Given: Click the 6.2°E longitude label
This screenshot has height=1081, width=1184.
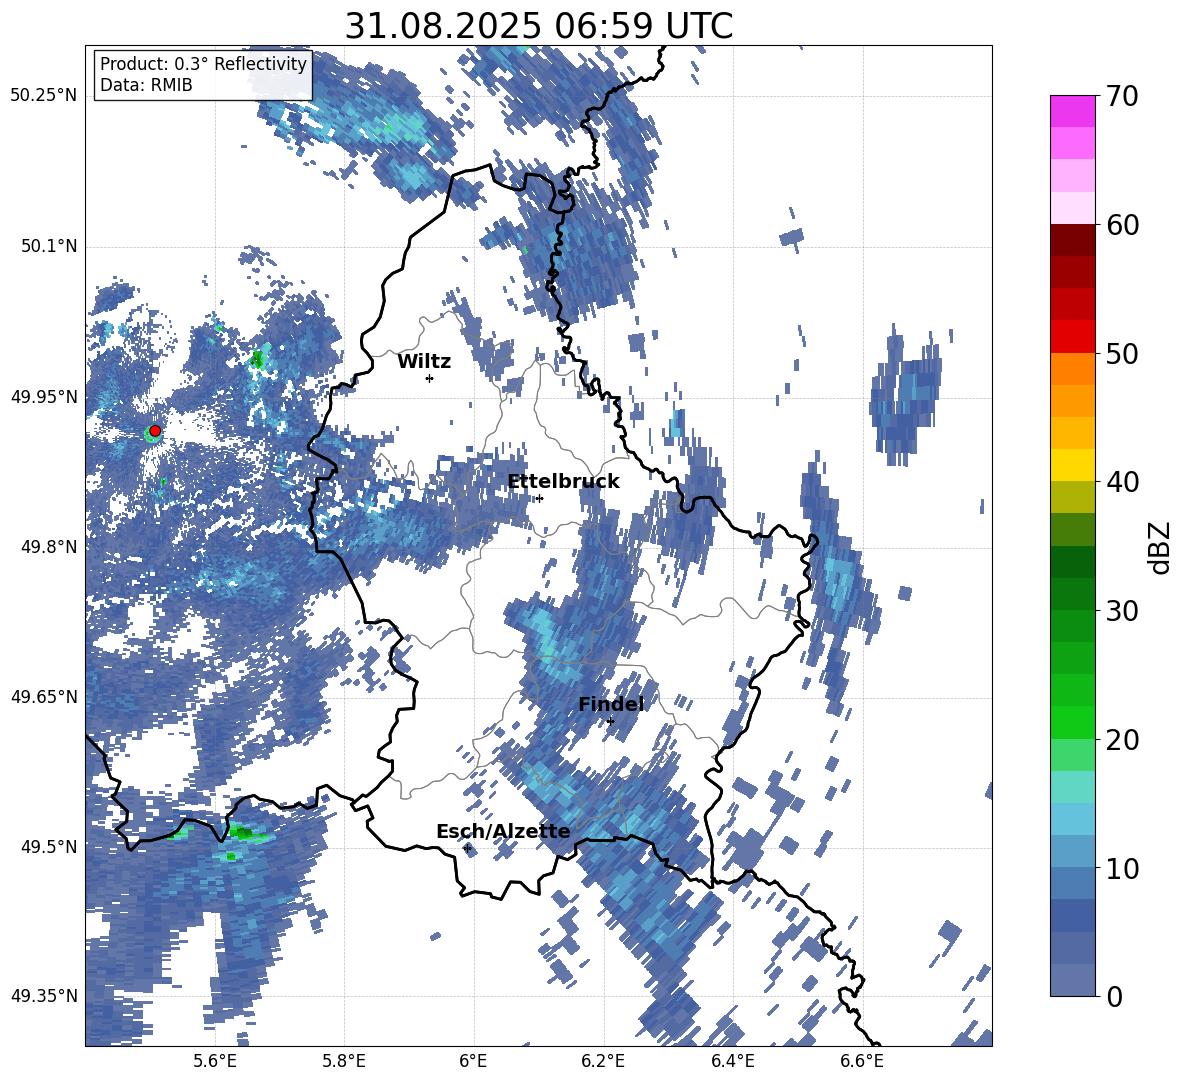Looking at the screenshot, I should click(603, 1061).
